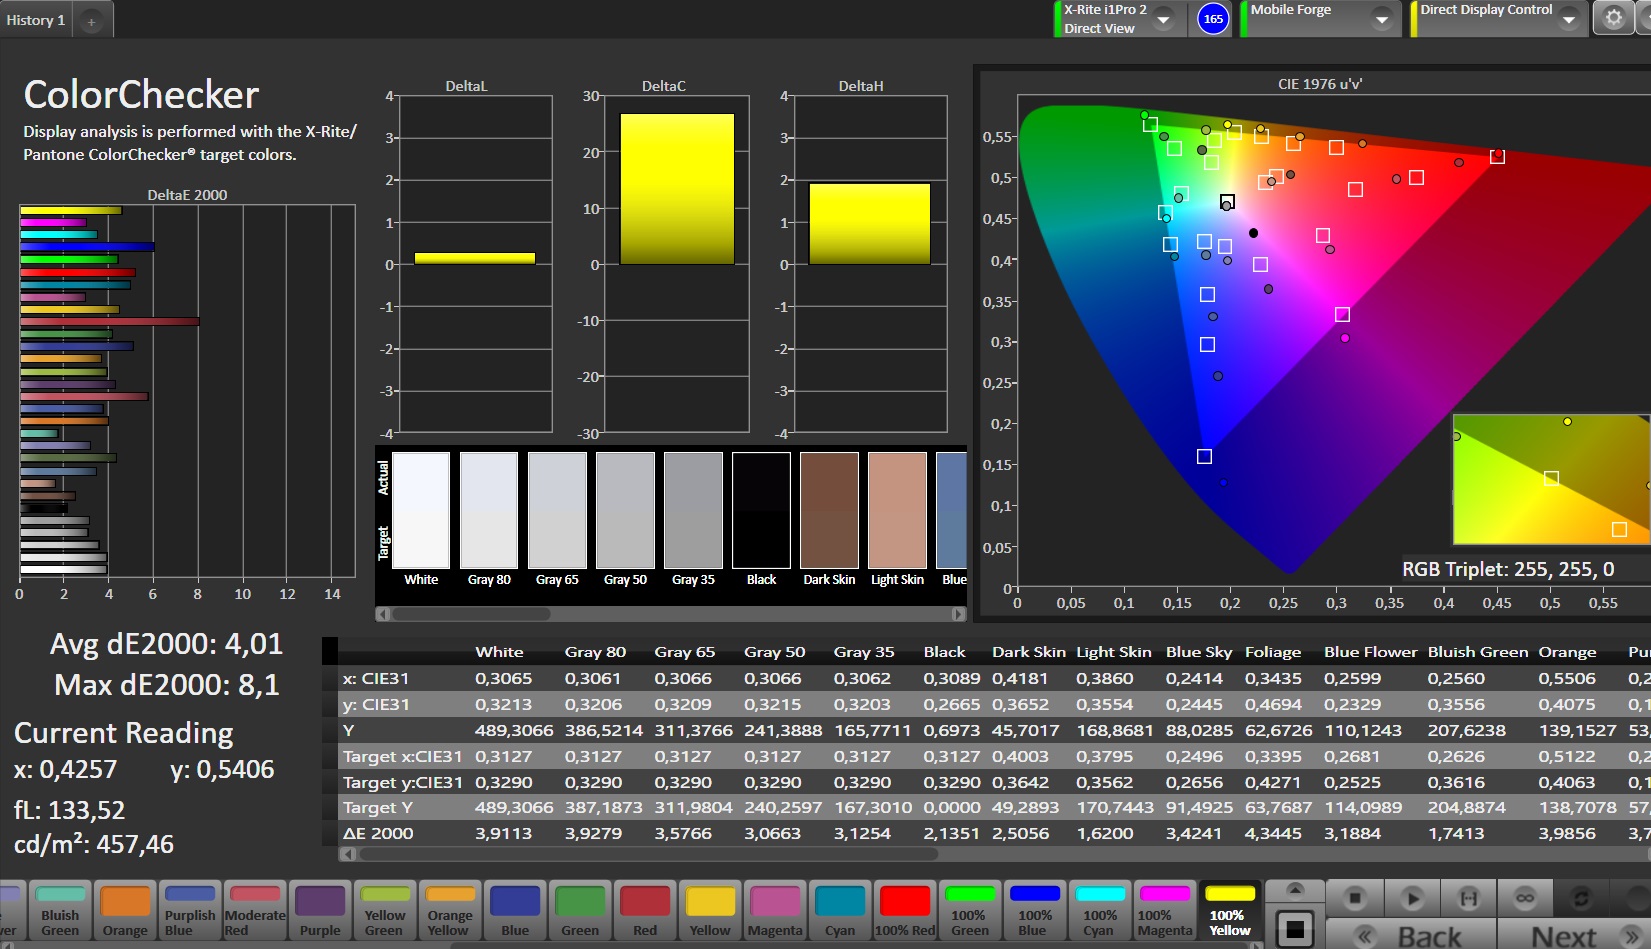Click the Dark Skin actual/target swatch

point(829,510)
